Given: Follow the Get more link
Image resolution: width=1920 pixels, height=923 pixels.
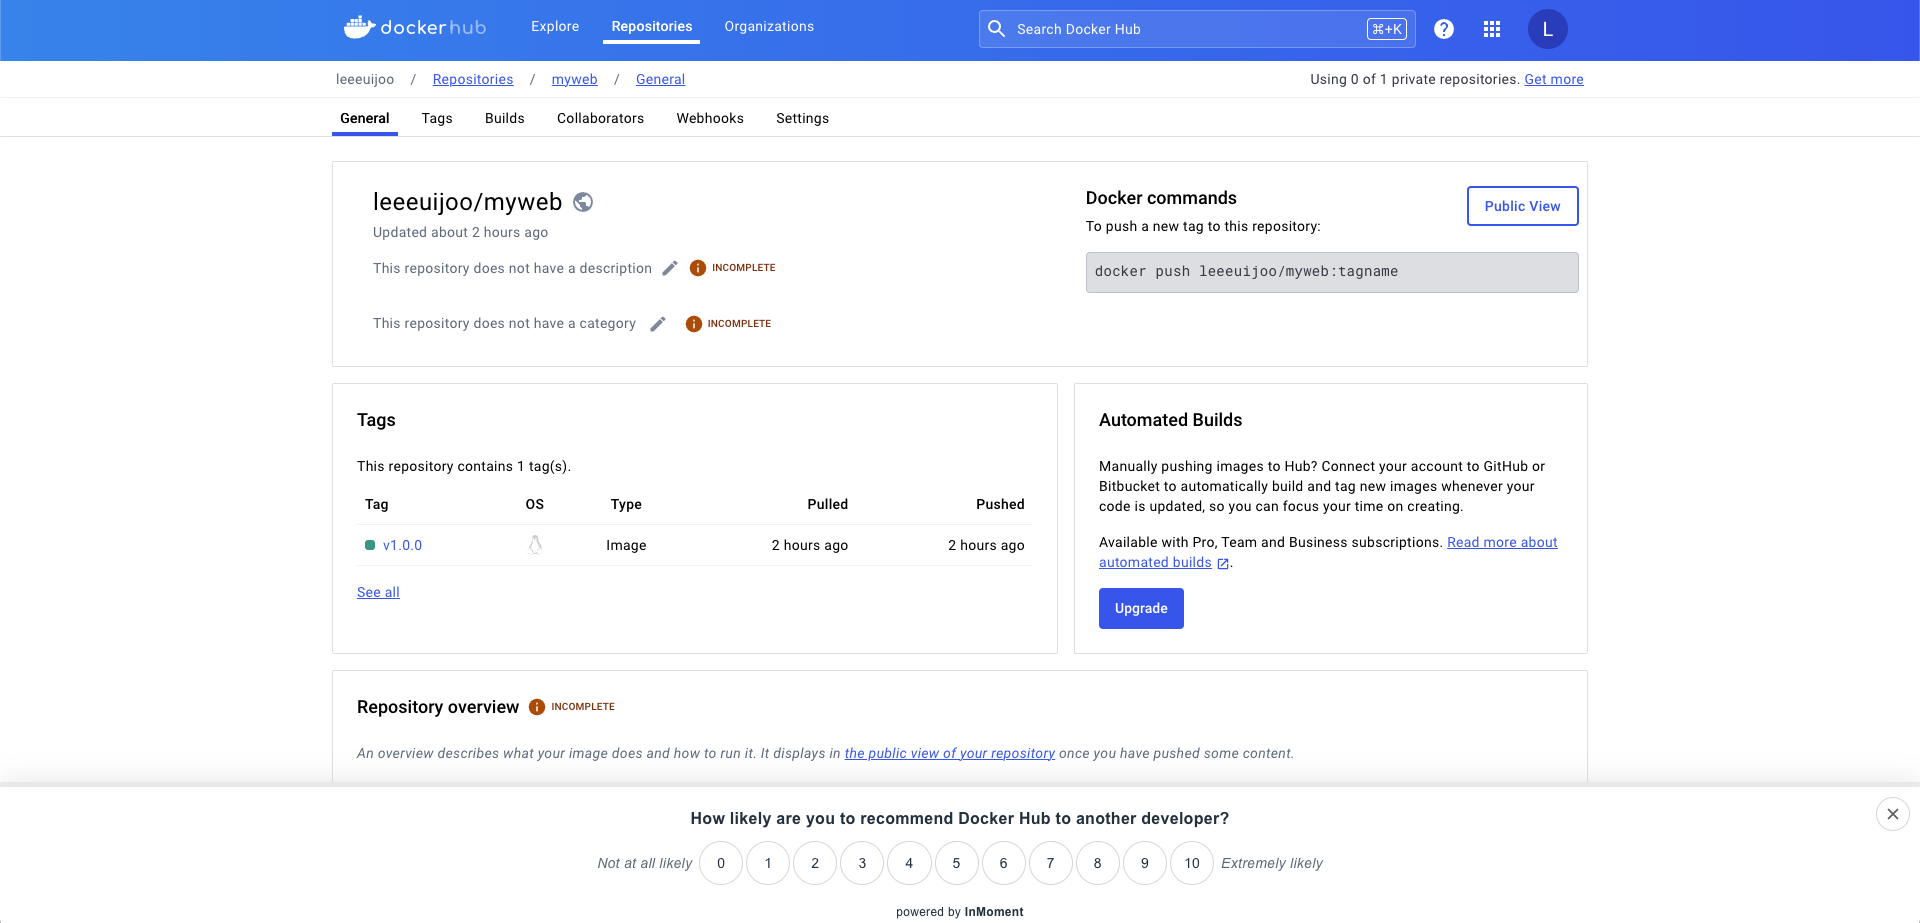Looking at the screenshot, I should (x=1554, y=79).
